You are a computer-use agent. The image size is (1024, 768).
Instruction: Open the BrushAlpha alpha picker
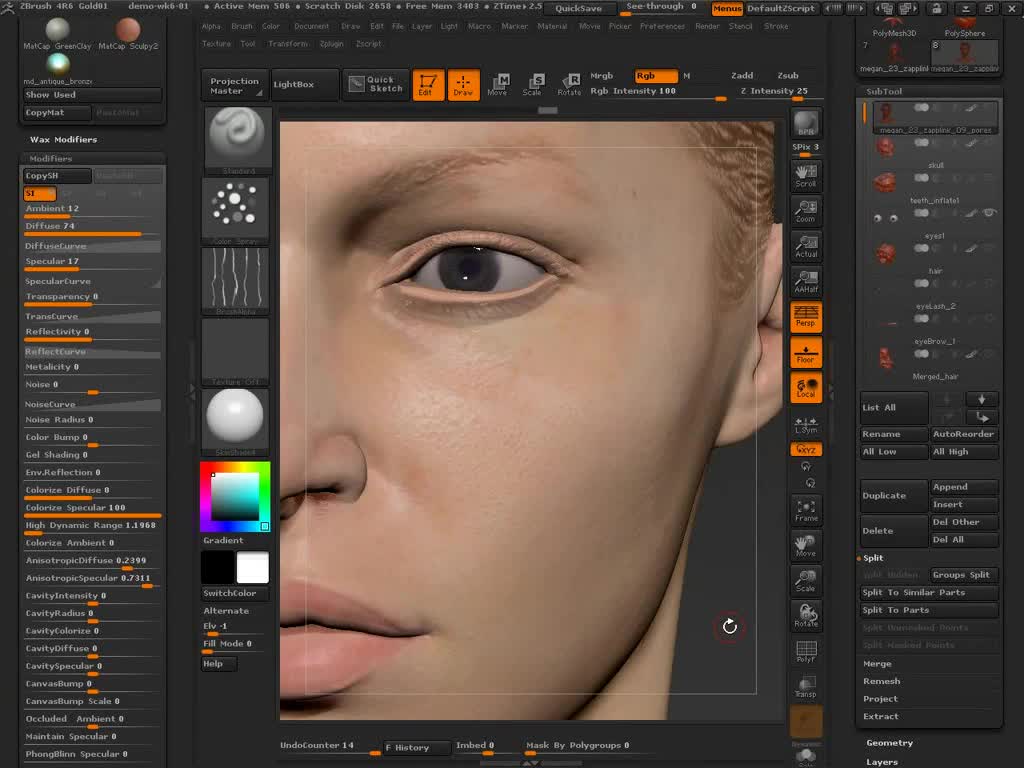pyautogui.click(x=235, y=281)
